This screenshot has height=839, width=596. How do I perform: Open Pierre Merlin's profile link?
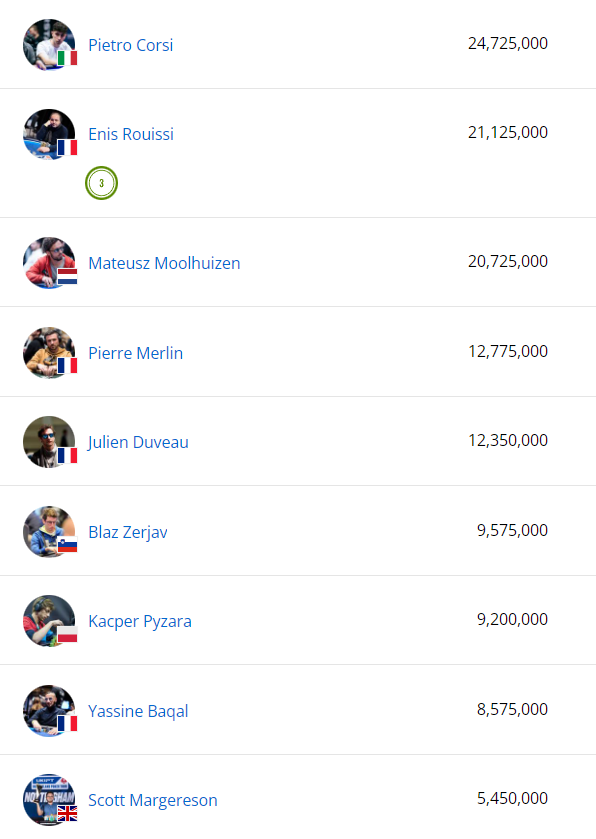click(x=135, y=353)
